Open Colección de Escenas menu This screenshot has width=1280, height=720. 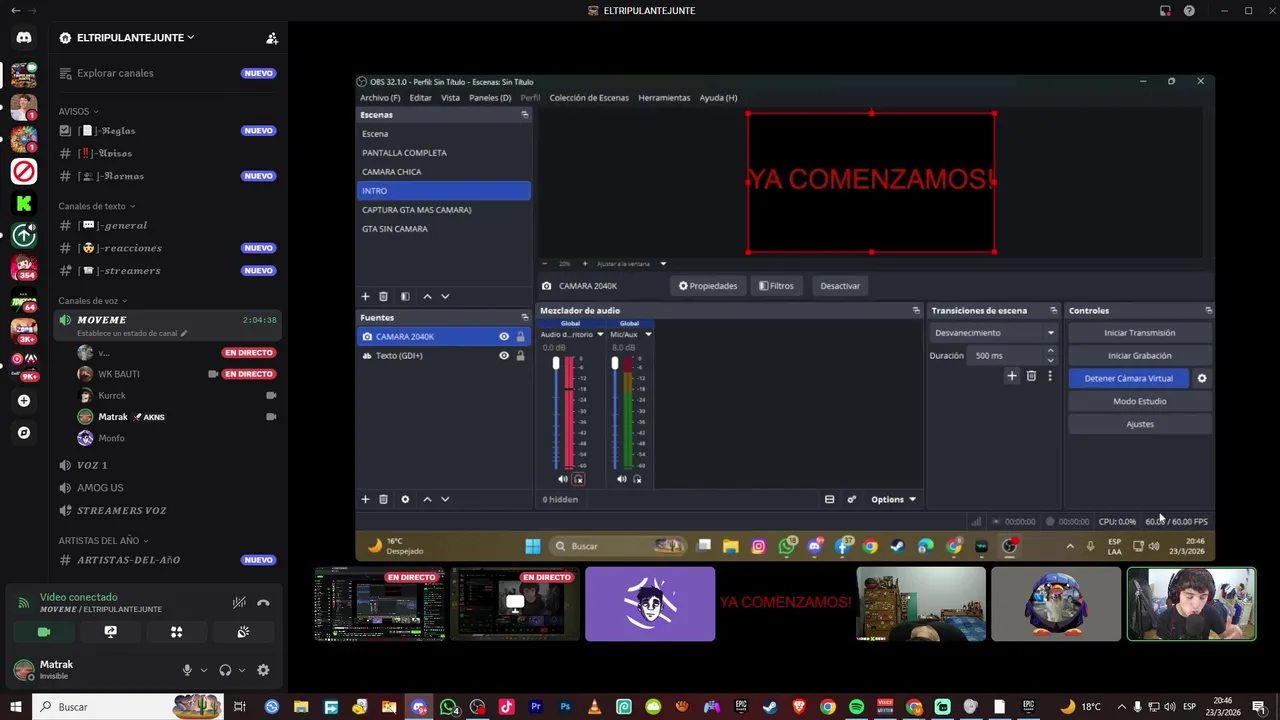[x=589, y=98]
